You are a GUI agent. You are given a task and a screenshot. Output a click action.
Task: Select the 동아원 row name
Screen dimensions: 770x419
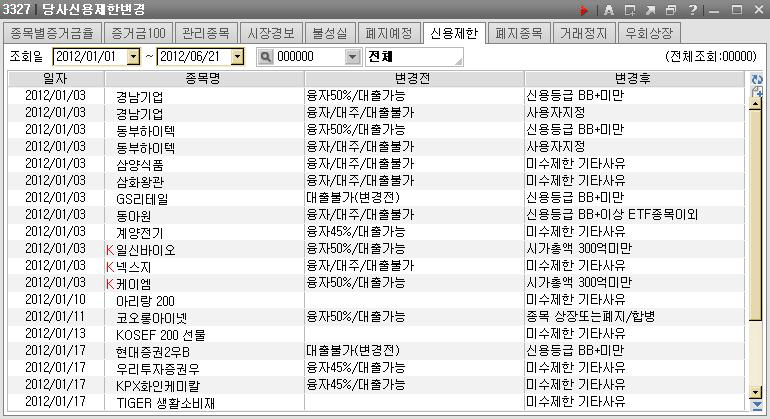[x=134, y=216]
